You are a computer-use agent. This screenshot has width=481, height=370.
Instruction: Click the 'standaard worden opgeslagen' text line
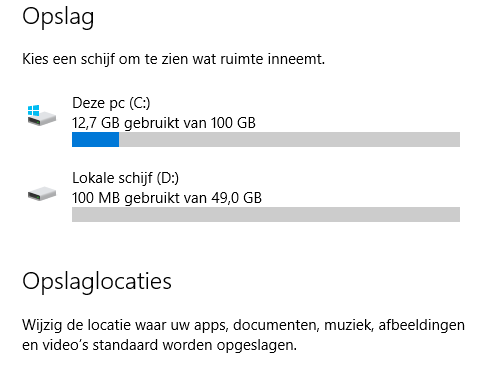[x=194, y=345]
